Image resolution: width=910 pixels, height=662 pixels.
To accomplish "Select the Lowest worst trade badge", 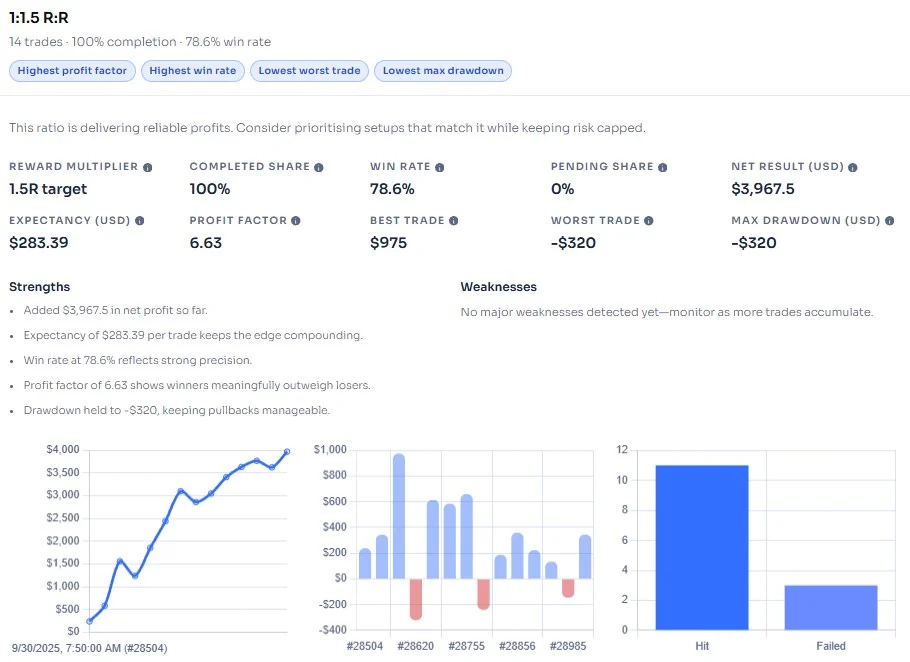I will coord(309,71).
